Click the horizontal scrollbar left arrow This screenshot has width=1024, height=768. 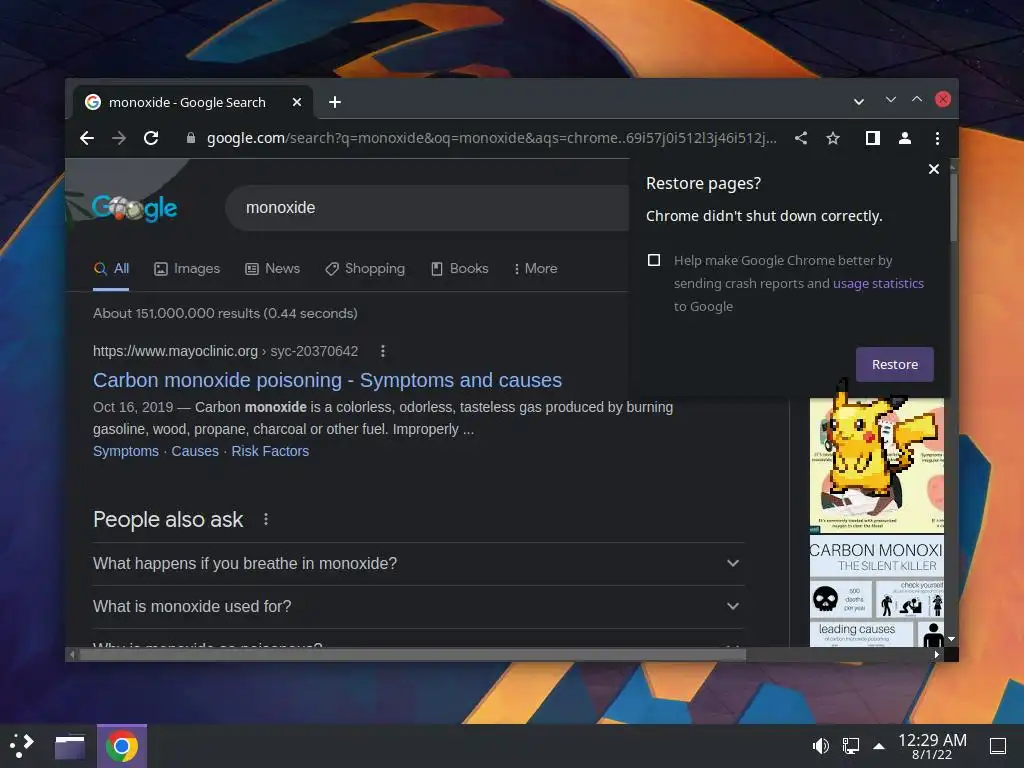(x=72, y=654)
